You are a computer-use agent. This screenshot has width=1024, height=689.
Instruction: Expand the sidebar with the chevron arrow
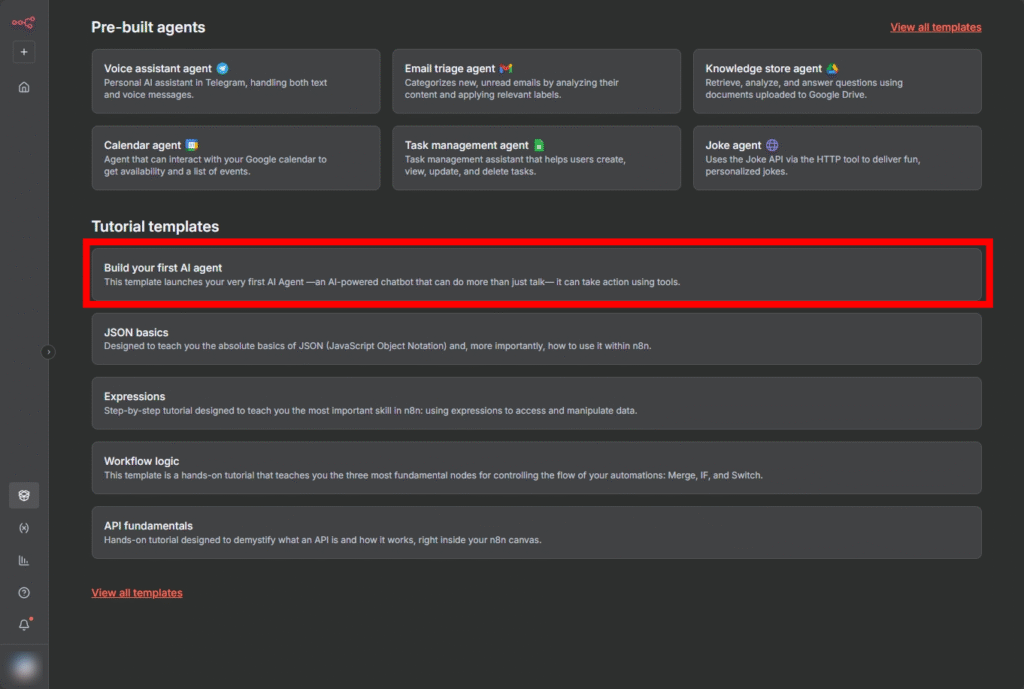49,352
